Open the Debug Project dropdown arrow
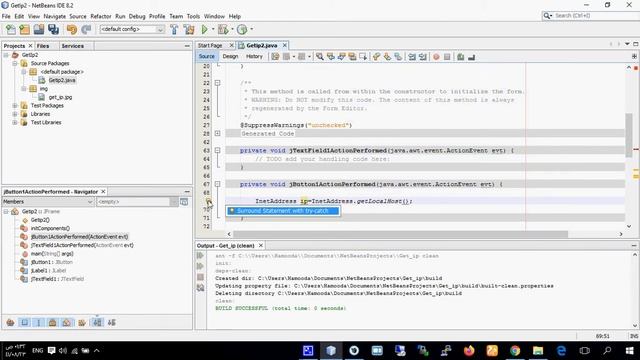Image resolution: width=640 pixels, height=360 pixels. pyautogui.click(x=232, y=29)
